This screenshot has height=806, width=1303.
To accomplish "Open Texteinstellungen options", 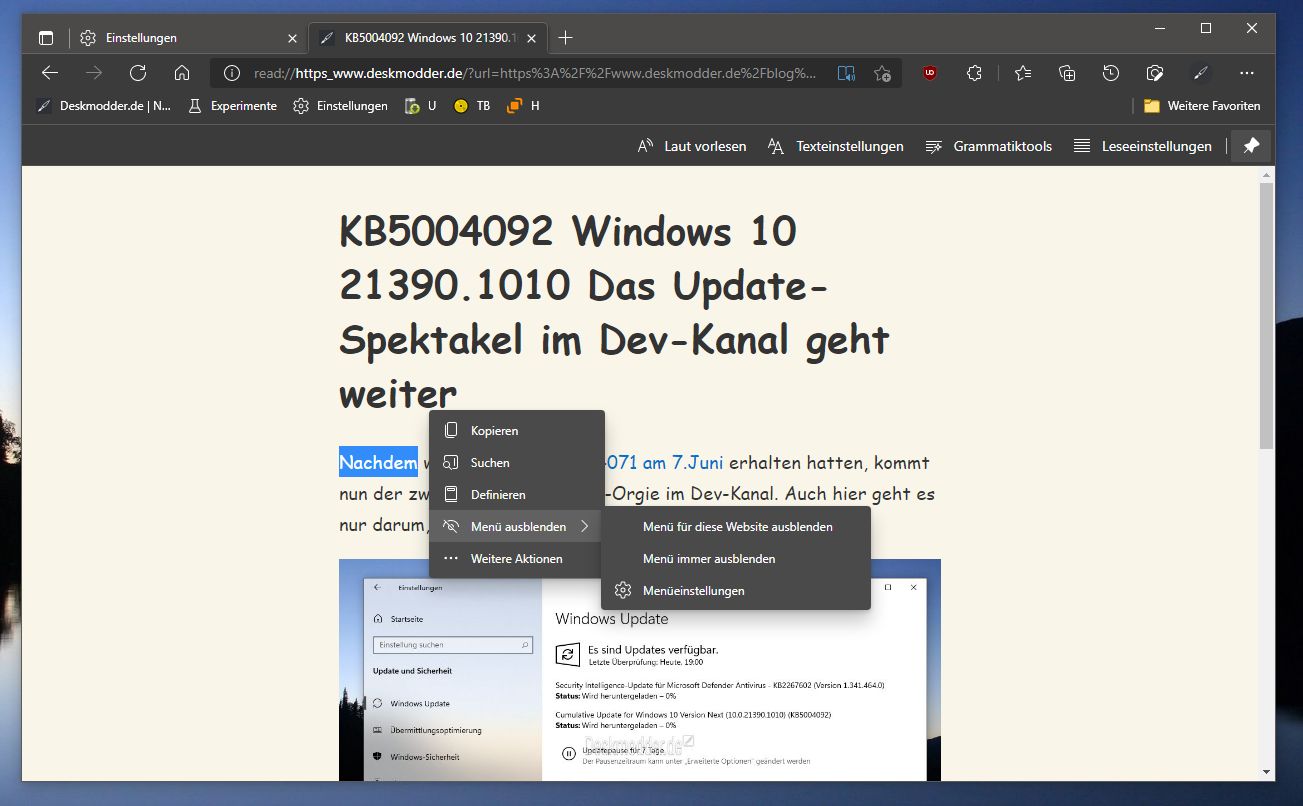I will (x=835, y=146).
